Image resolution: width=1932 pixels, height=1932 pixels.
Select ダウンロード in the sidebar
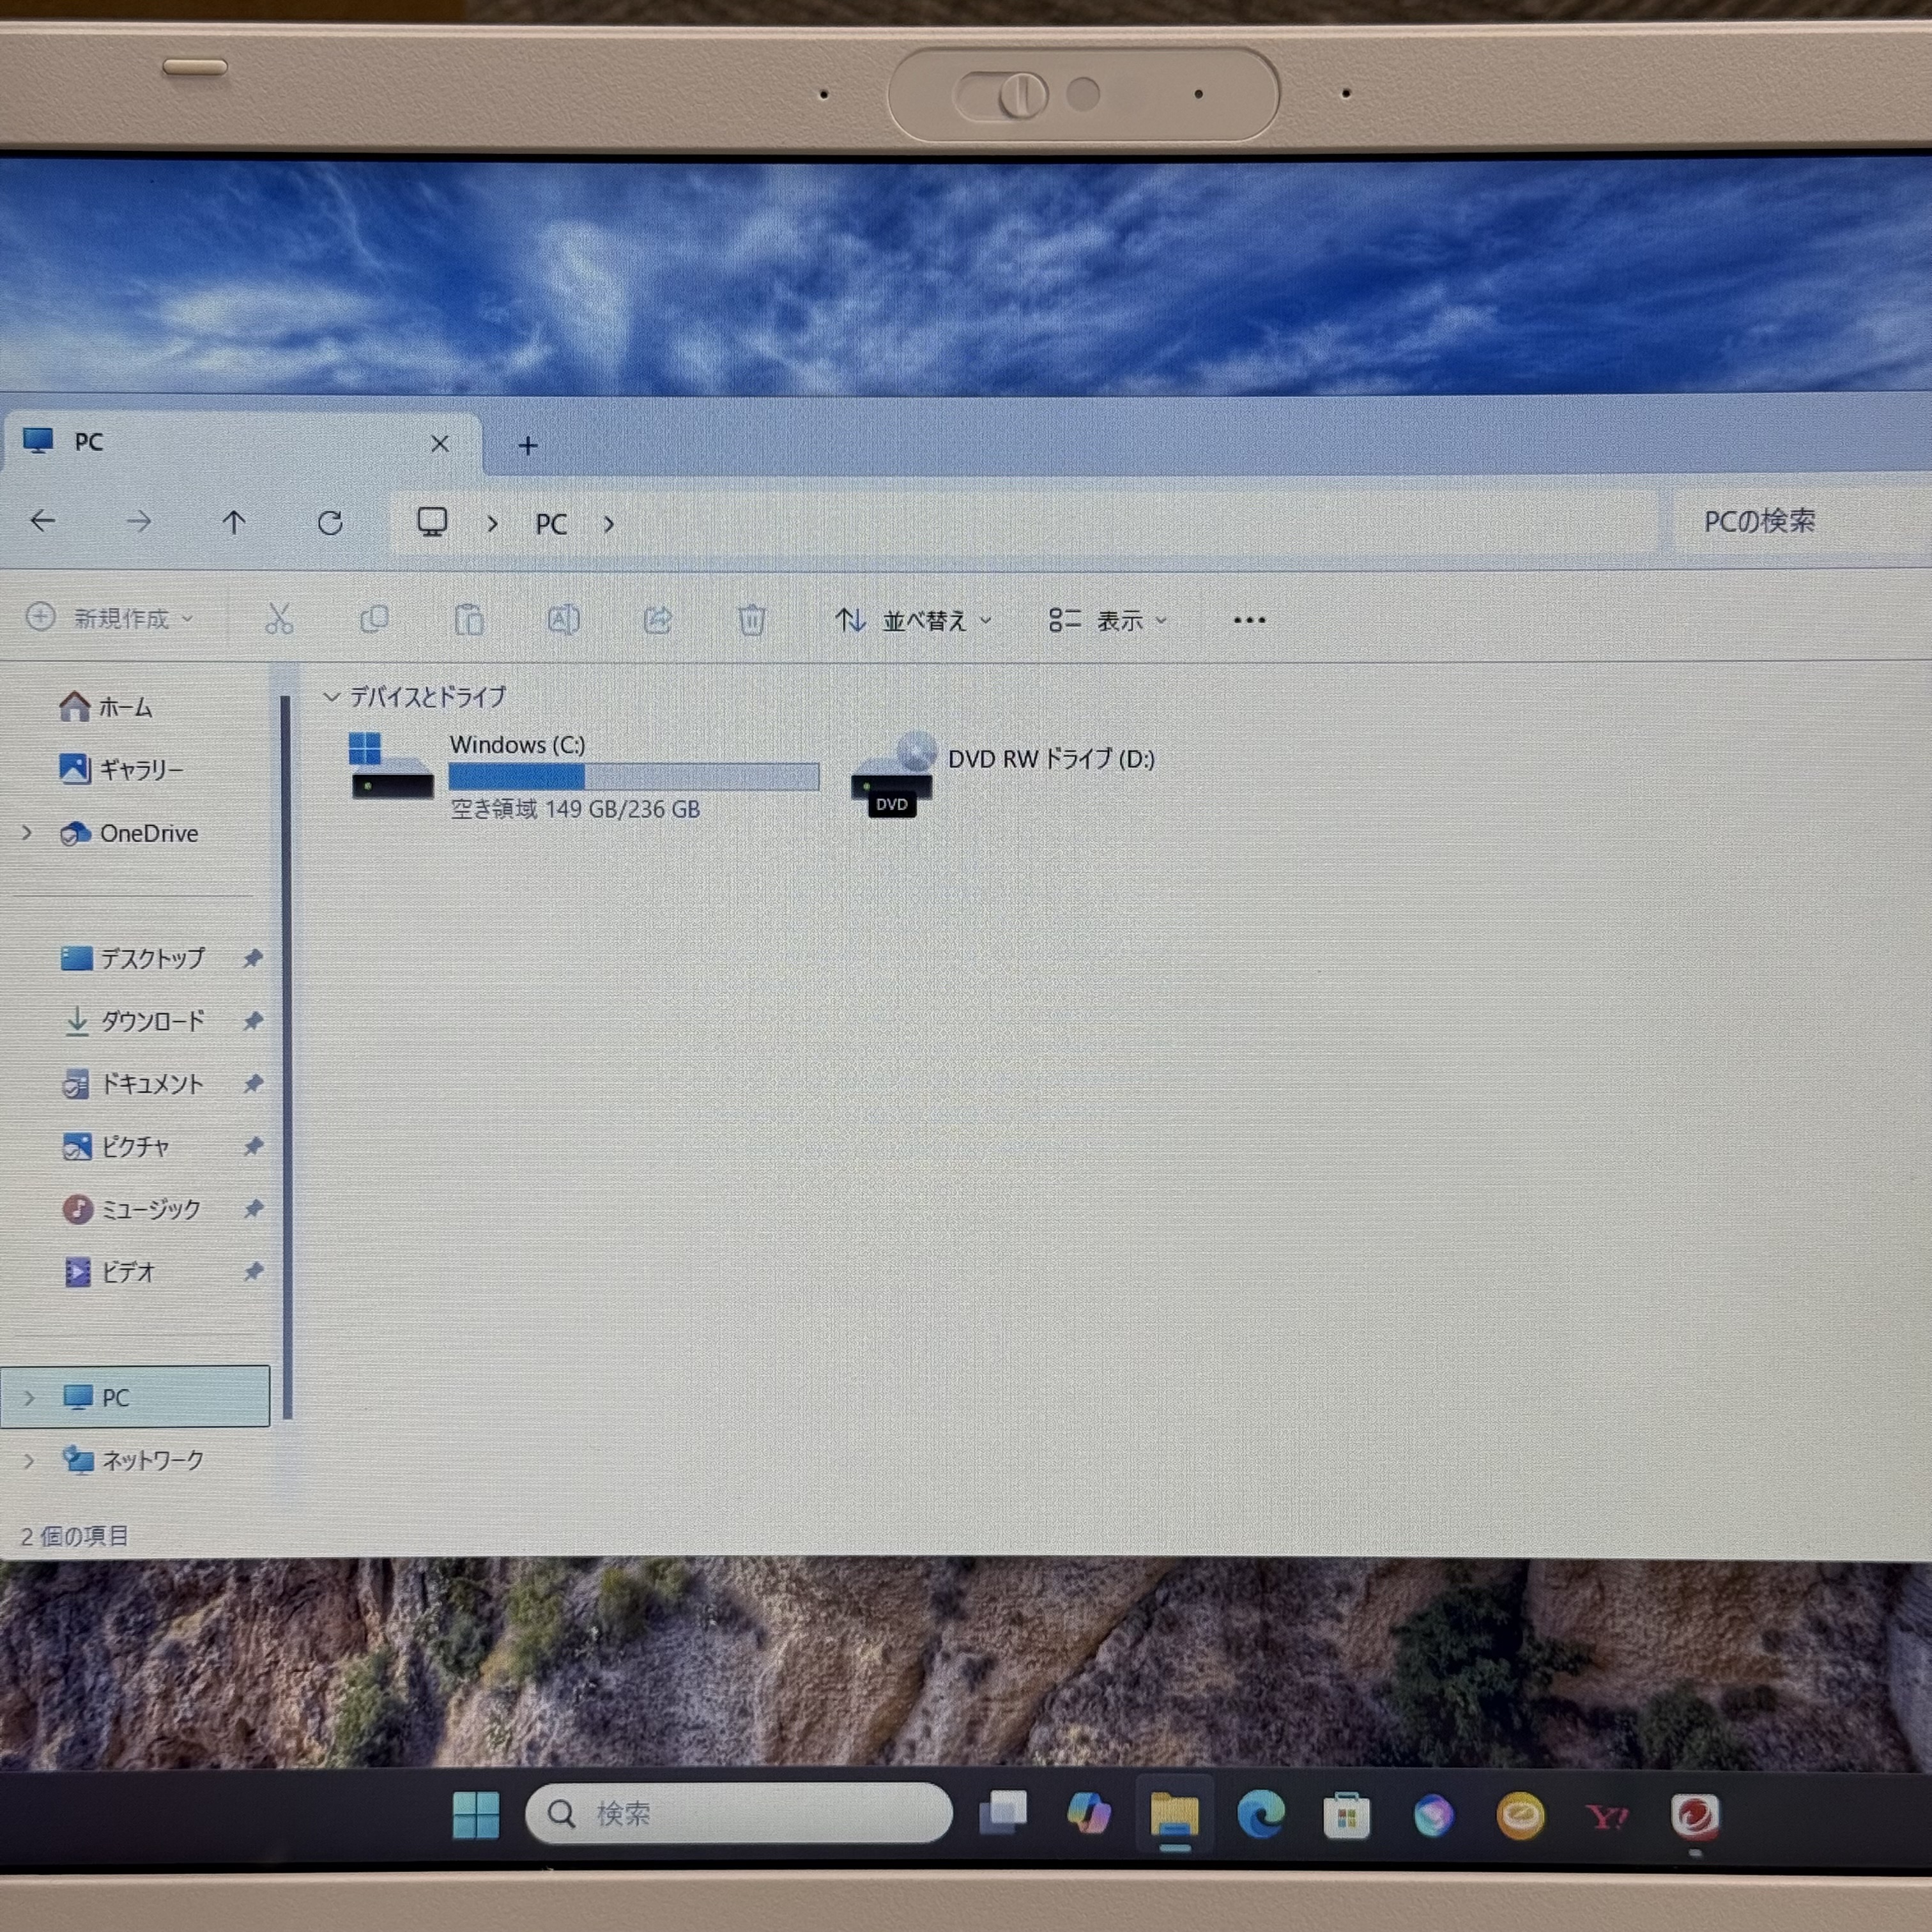(x=152, y=1021)
